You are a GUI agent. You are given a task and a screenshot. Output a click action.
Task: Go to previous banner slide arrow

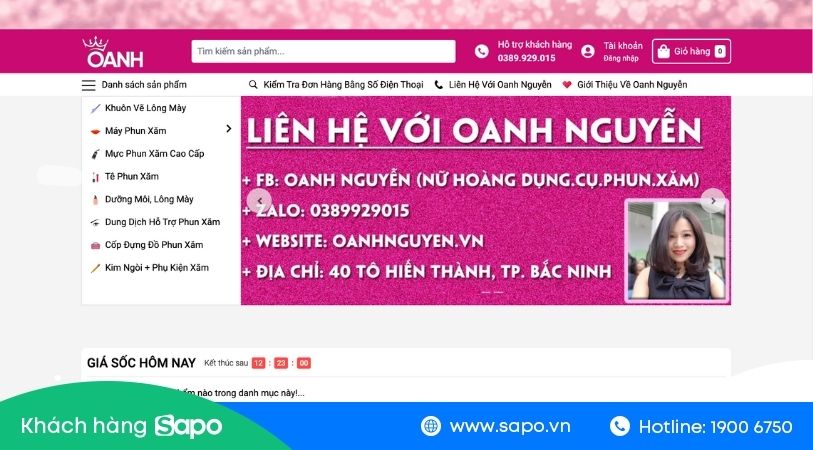point(259,201)
